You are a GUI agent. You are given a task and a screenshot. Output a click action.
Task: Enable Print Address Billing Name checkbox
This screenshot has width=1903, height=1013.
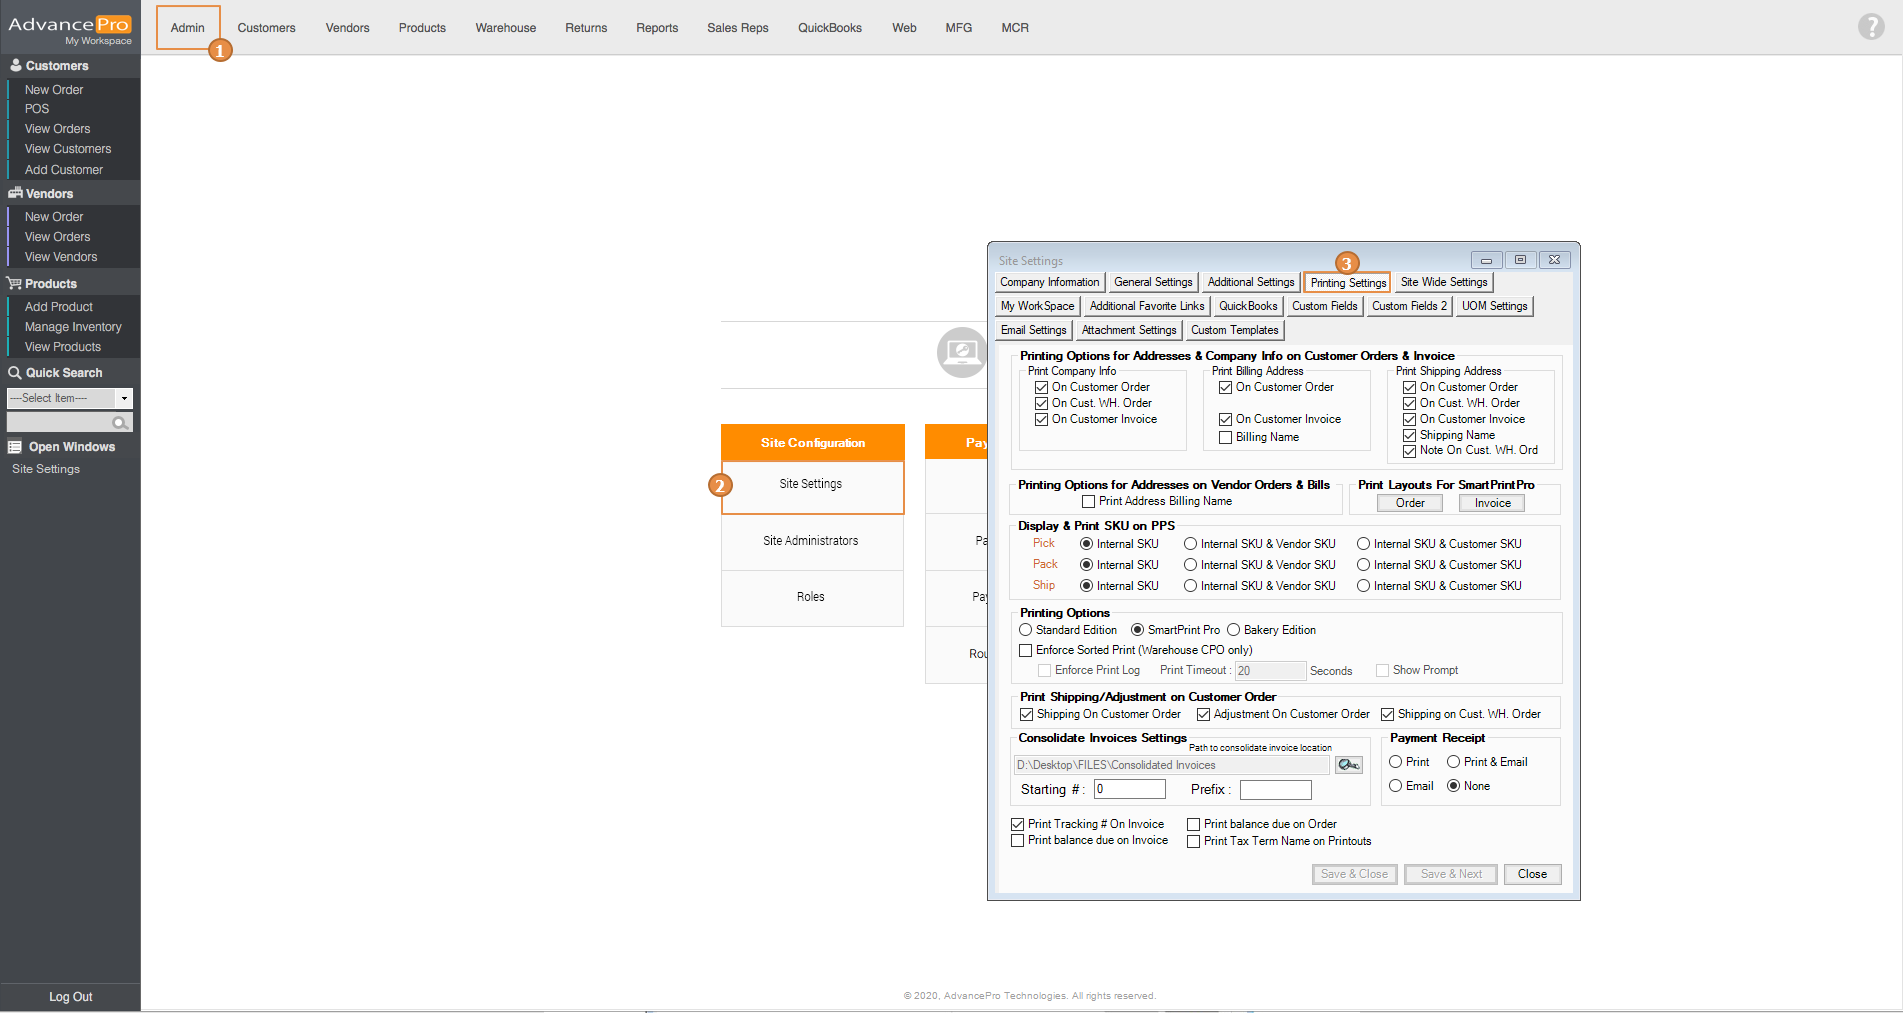click(x=1088, y=502)
